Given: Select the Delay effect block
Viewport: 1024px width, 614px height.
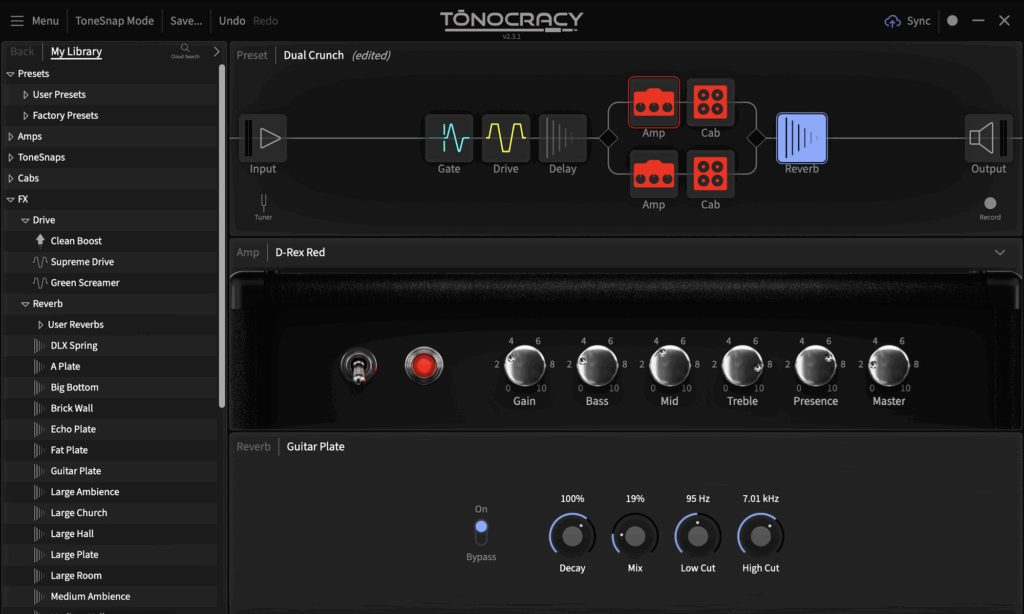Looking at the screenshot, I should coord(562,138).
